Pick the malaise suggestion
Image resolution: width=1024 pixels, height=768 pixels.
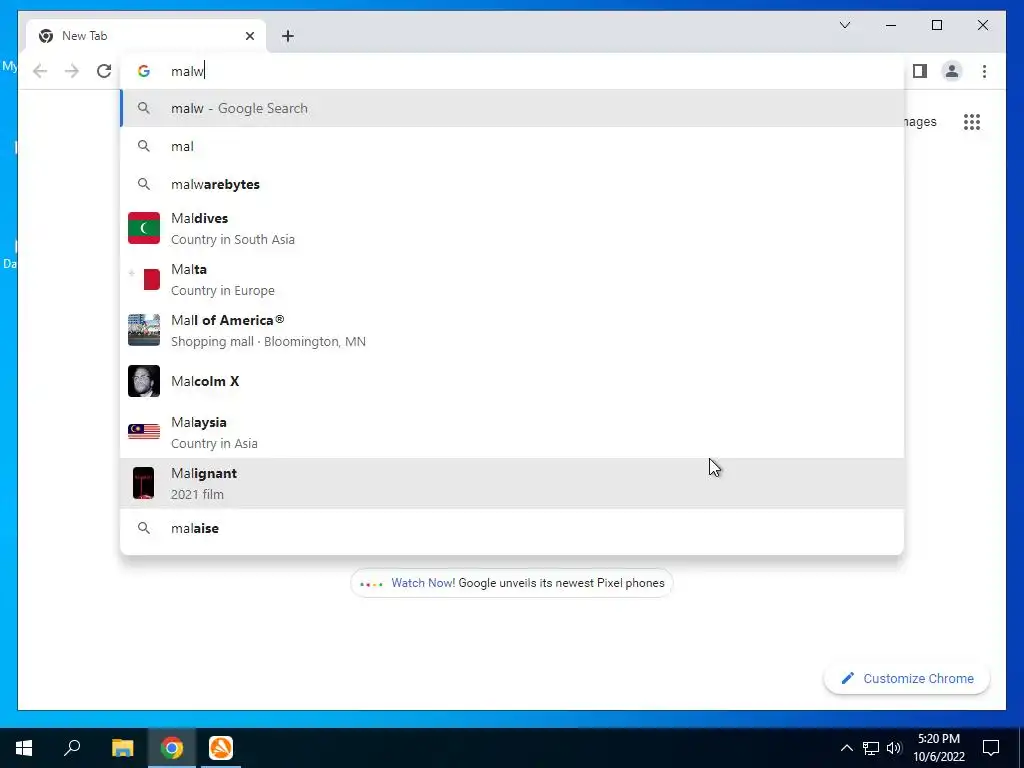click(x=512, y=528)
